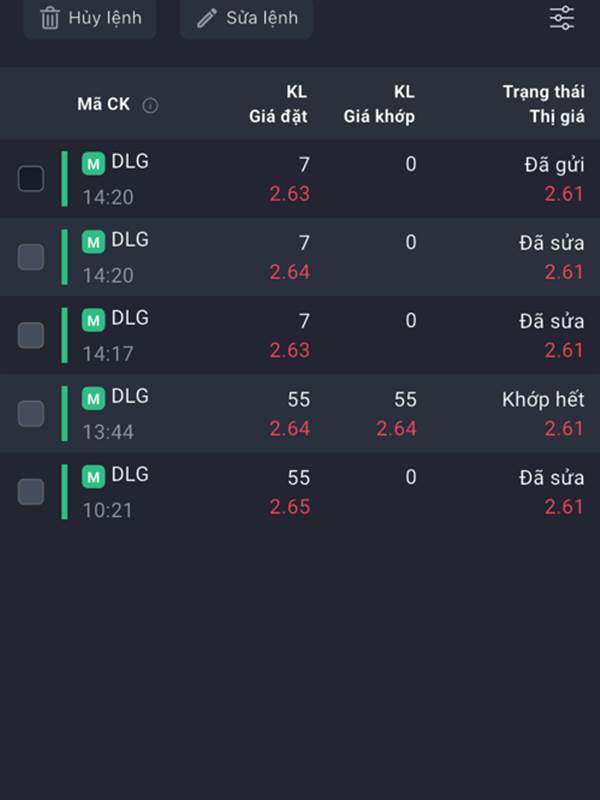Click the Đã gửi status text

pos(554,165)
